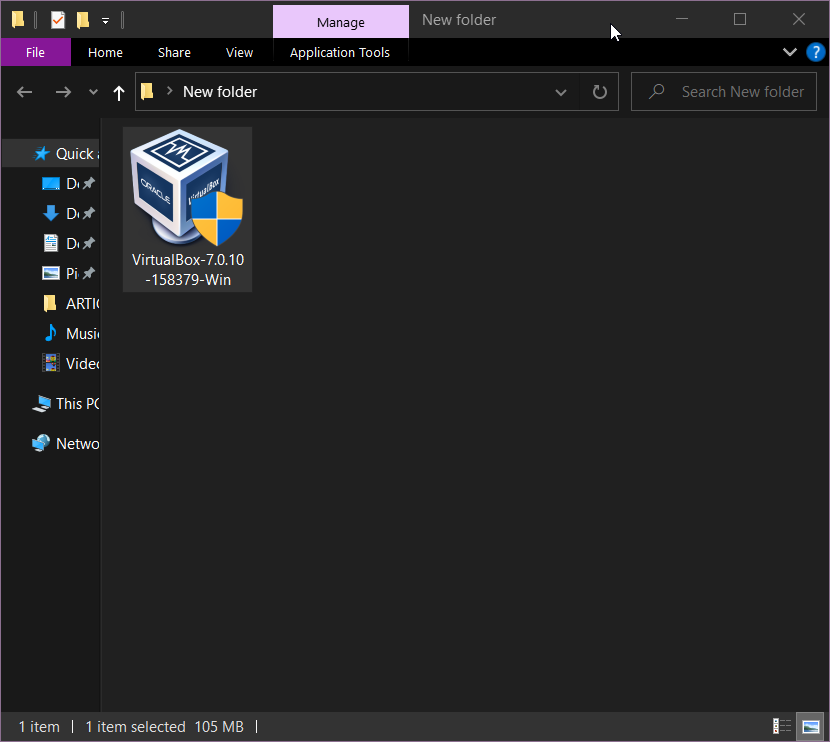This screenshot has width=830, height=742.
Task: Click the blue Help question mark icon
Action: coord(815,52)
